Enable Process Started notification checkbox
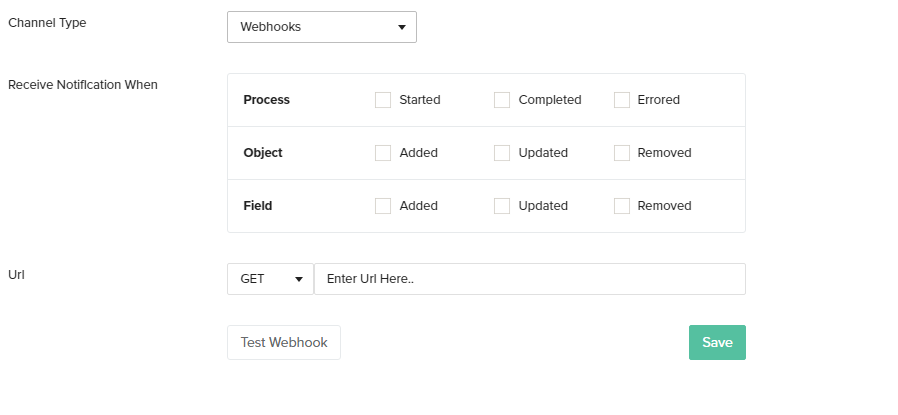 pyautogui.click(x=383, y=100)
